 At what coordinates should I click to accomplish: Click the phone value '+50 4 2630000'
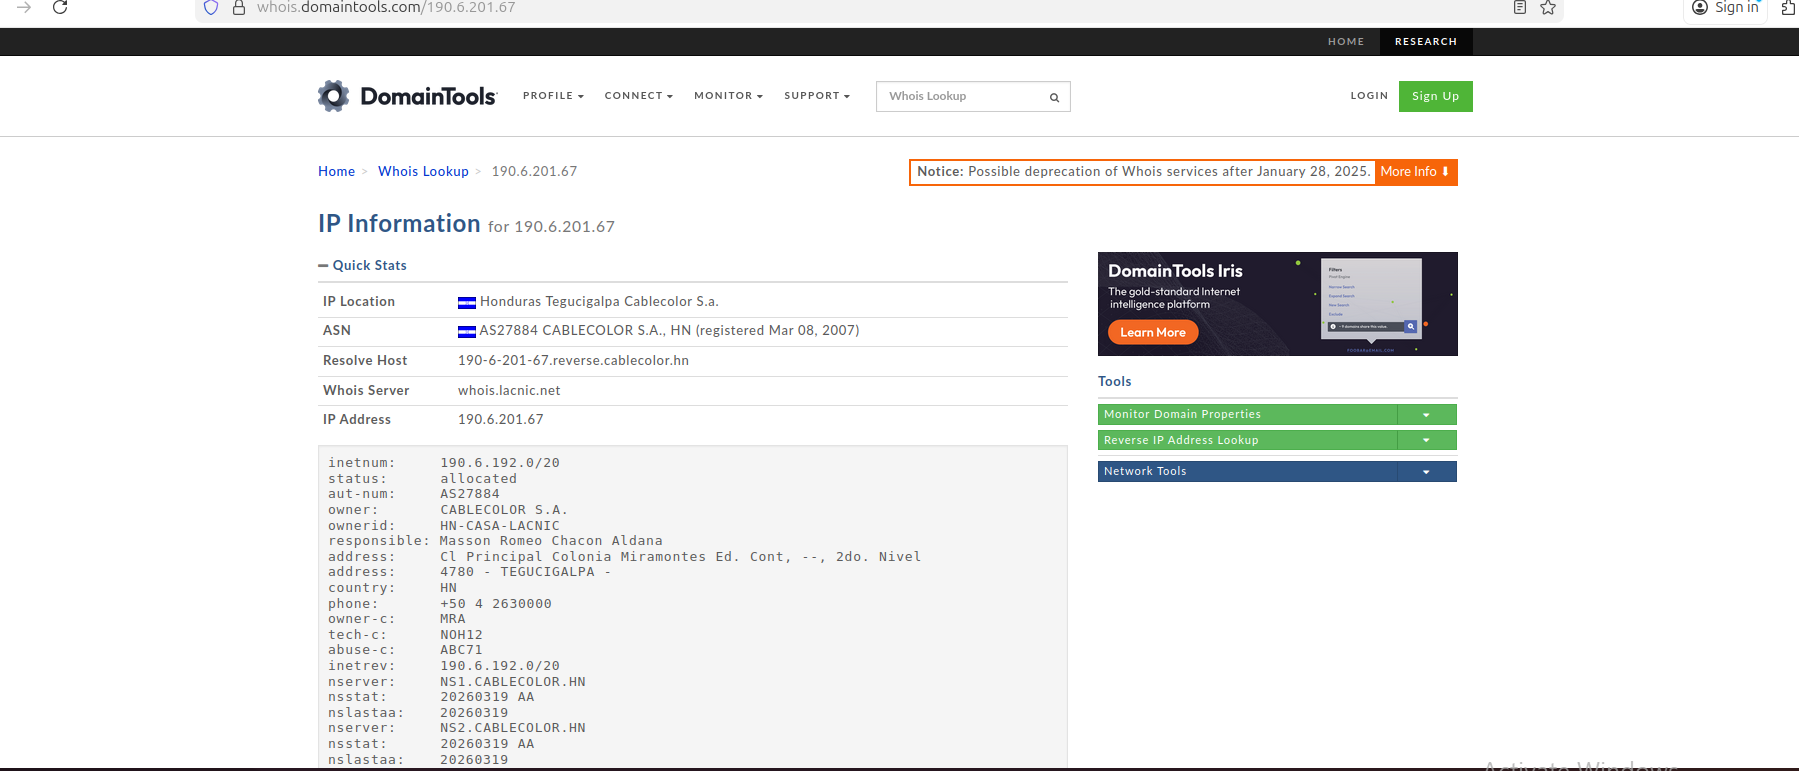[x=496, y=604]
